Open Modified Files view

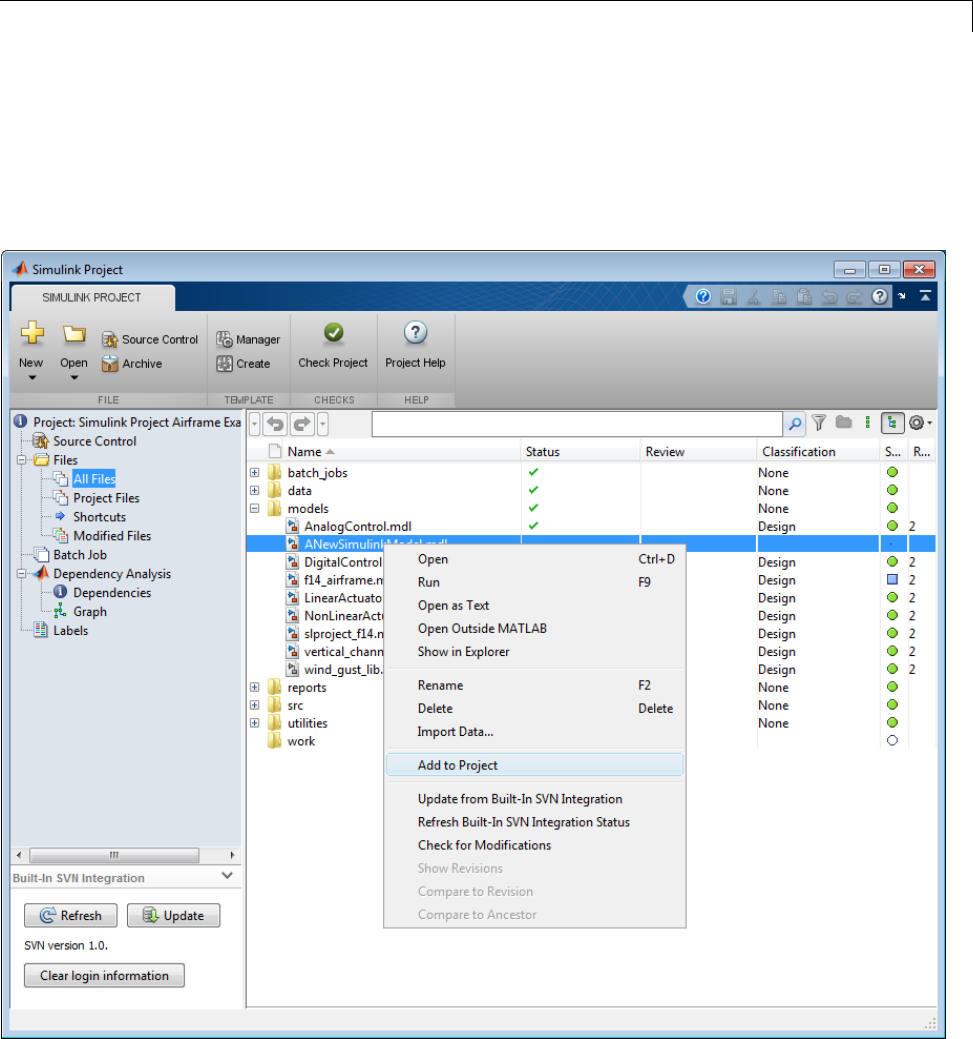tap(111, 536)
